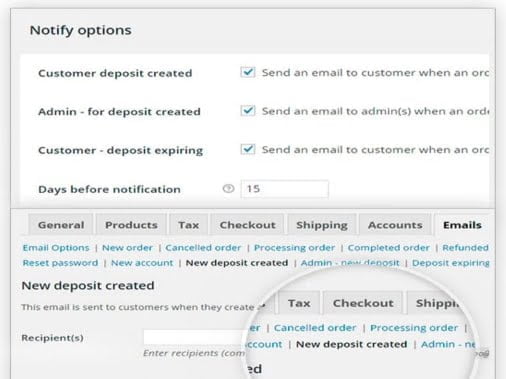Viewport: 506px width, 379px height.
Task: Switch to the Products tab
Action: [131, 225]
